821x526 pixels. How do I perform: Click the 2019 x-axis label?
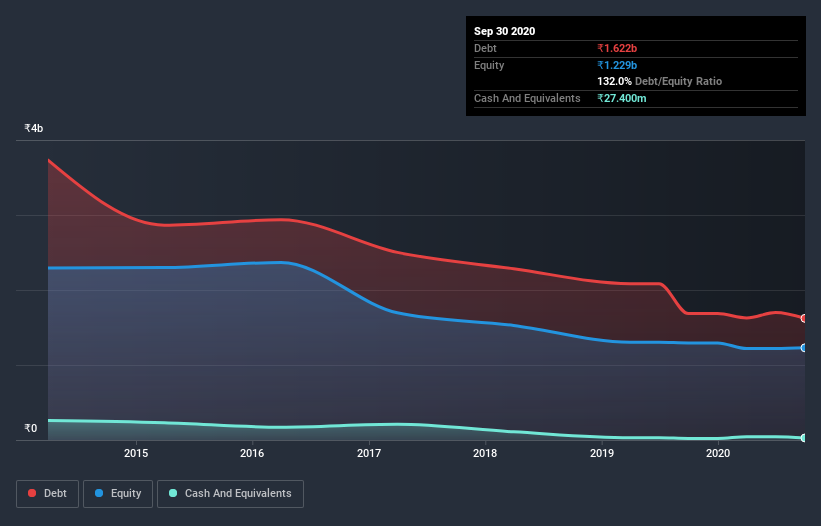point(602,453)
